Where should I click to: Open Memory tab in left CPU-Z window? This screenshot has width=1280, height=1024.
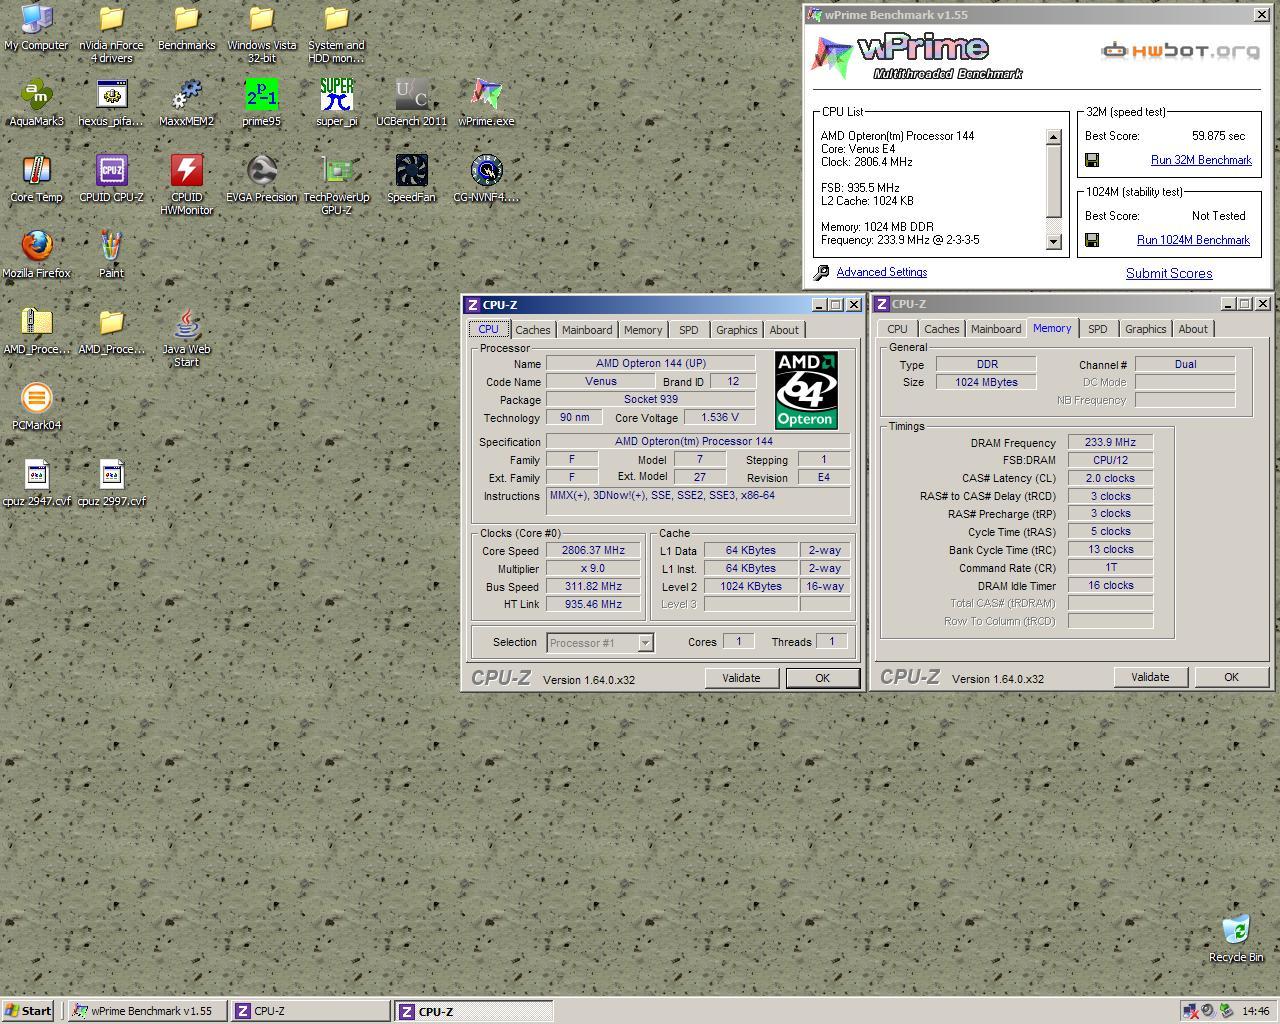click(x=643, y=330)
